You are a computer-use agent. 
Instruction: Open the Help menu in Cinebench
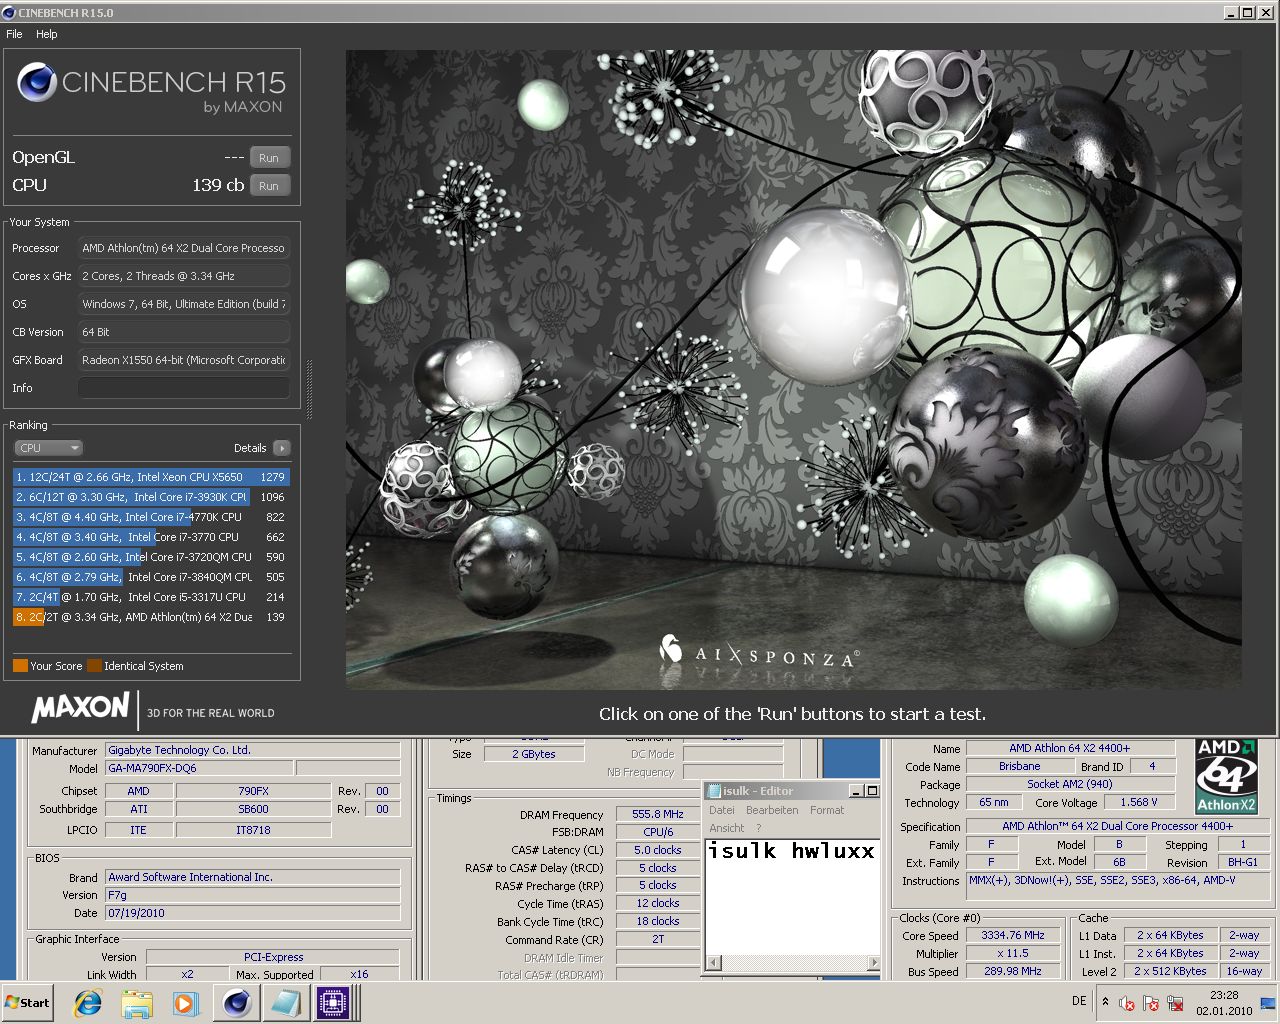click(x=47, y=34)
